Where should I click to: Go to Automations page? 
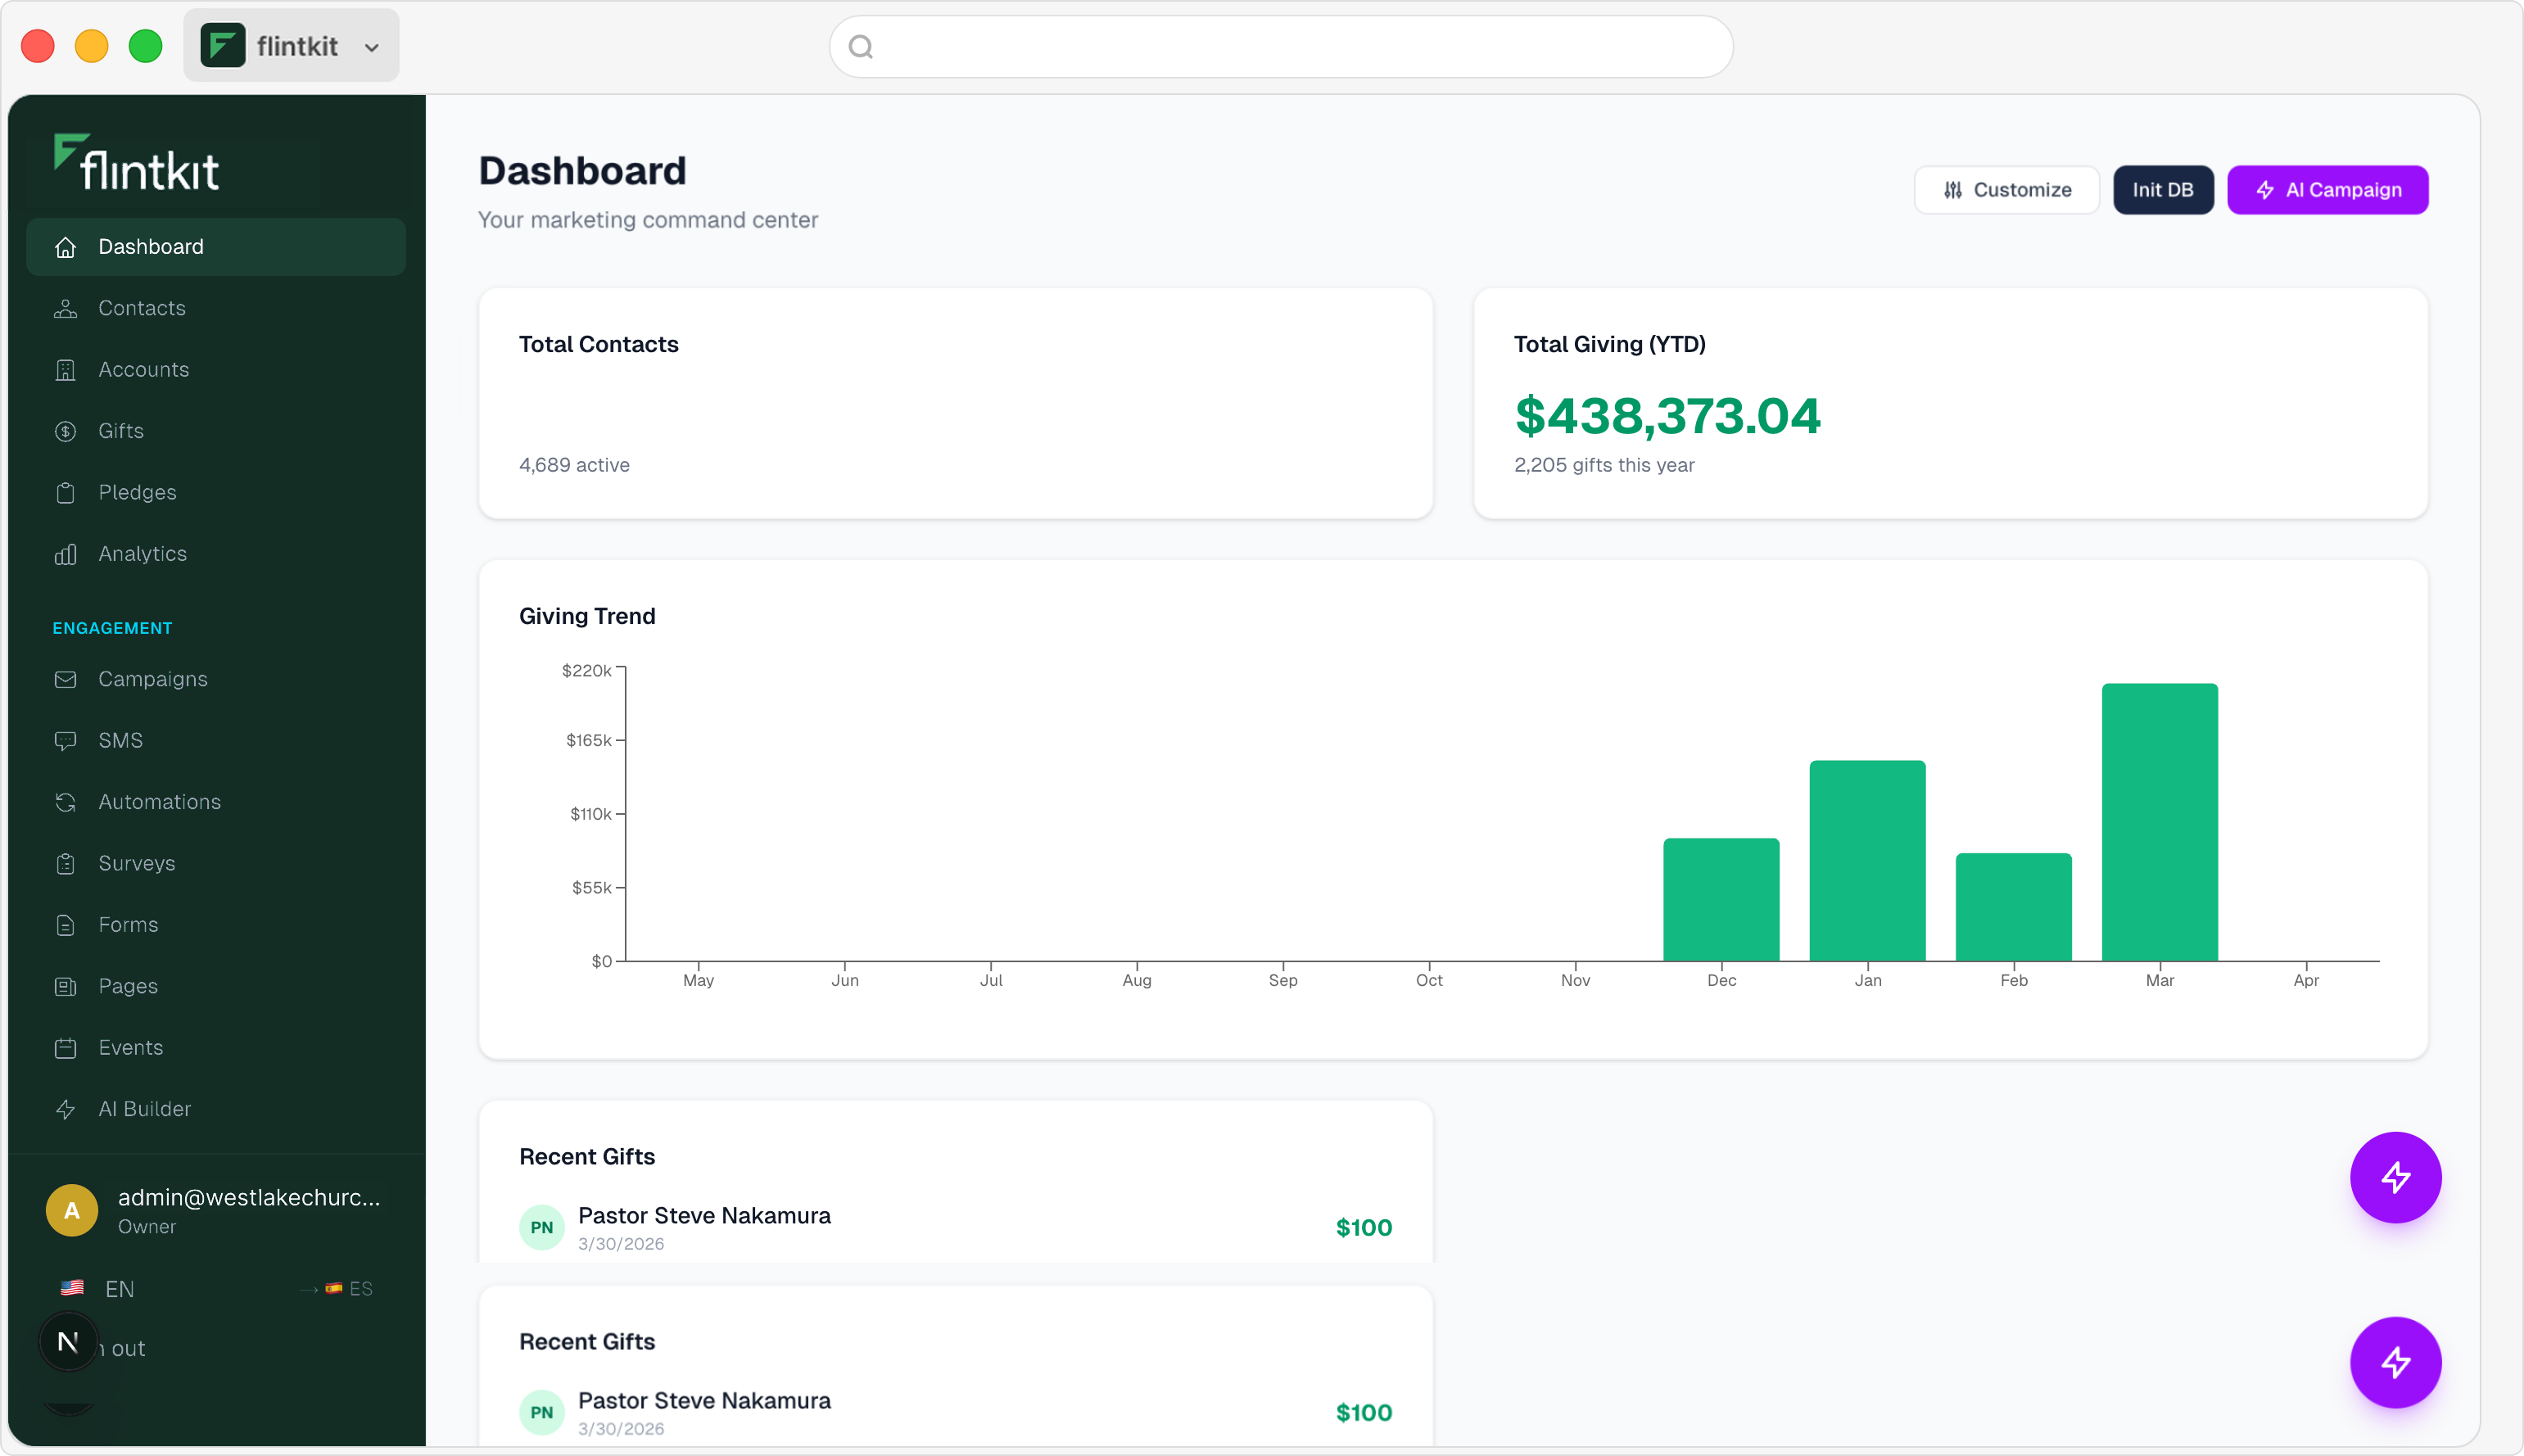pyautogui.click(x=216, y=802)
